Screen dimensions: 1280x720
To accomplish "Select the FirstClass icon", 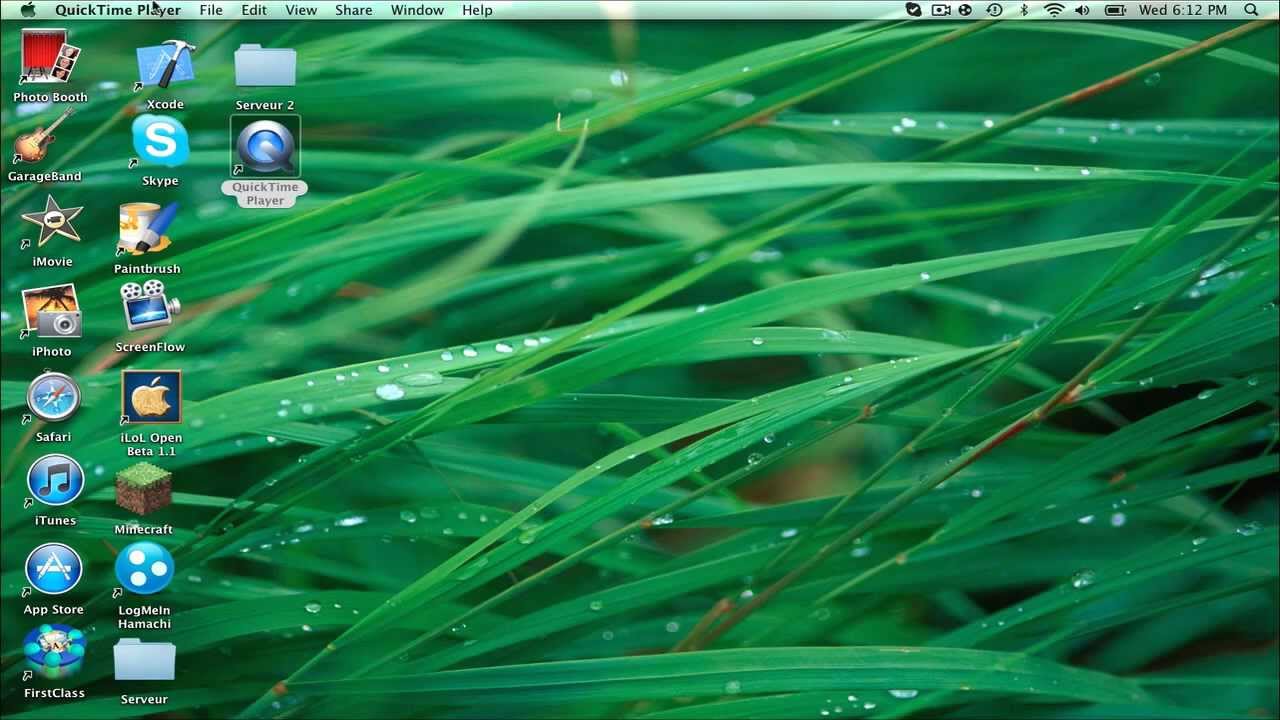I will (x=54, y=652).
